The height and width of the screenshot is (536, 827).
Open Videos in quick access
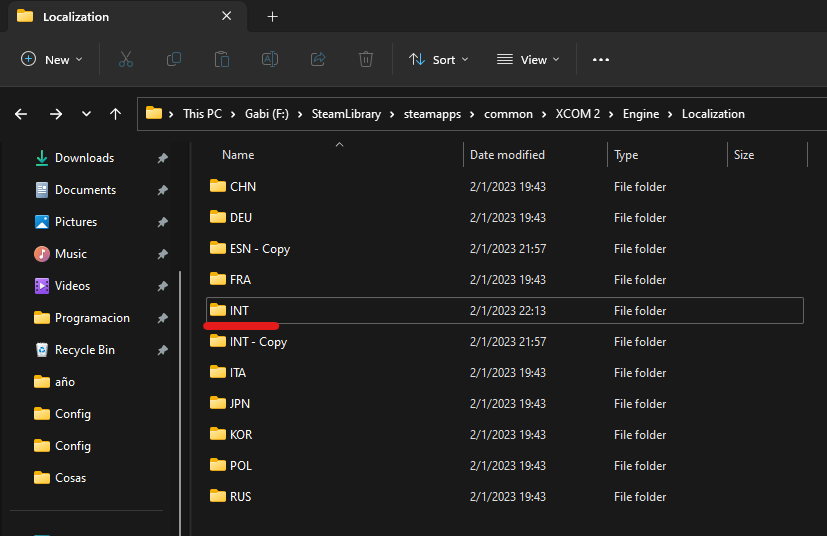(72, 286)
